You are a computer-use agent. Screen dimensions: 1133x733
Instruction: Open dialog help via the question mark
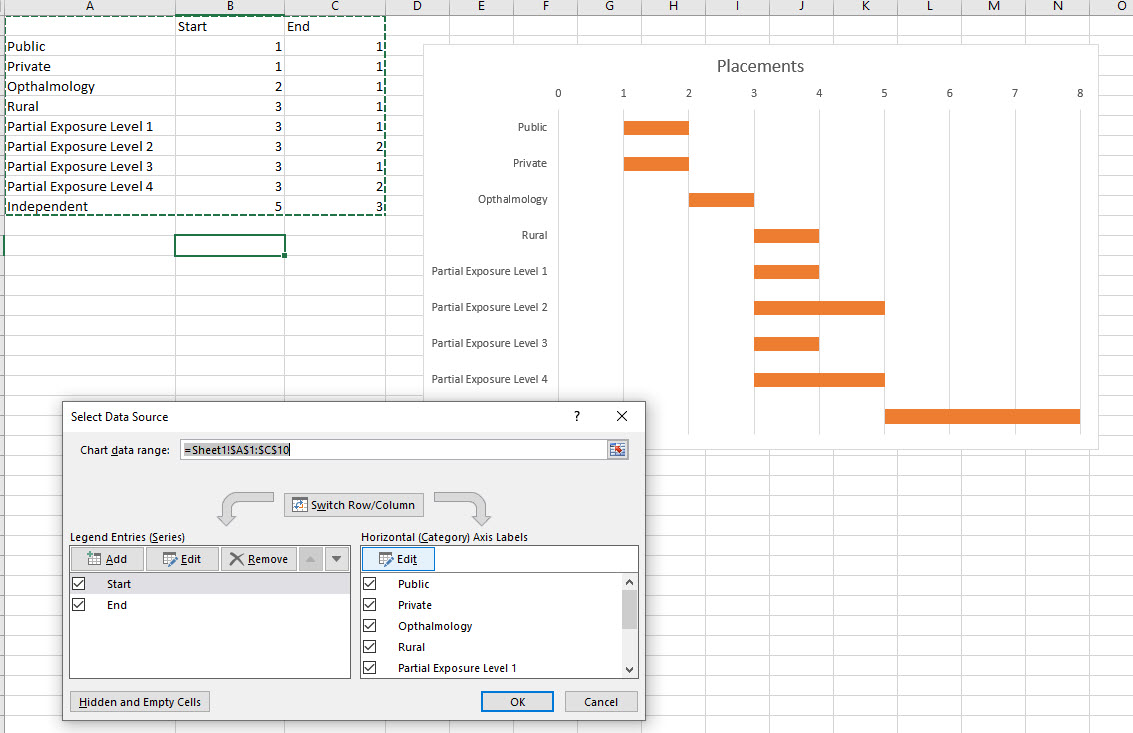[577, 416]
